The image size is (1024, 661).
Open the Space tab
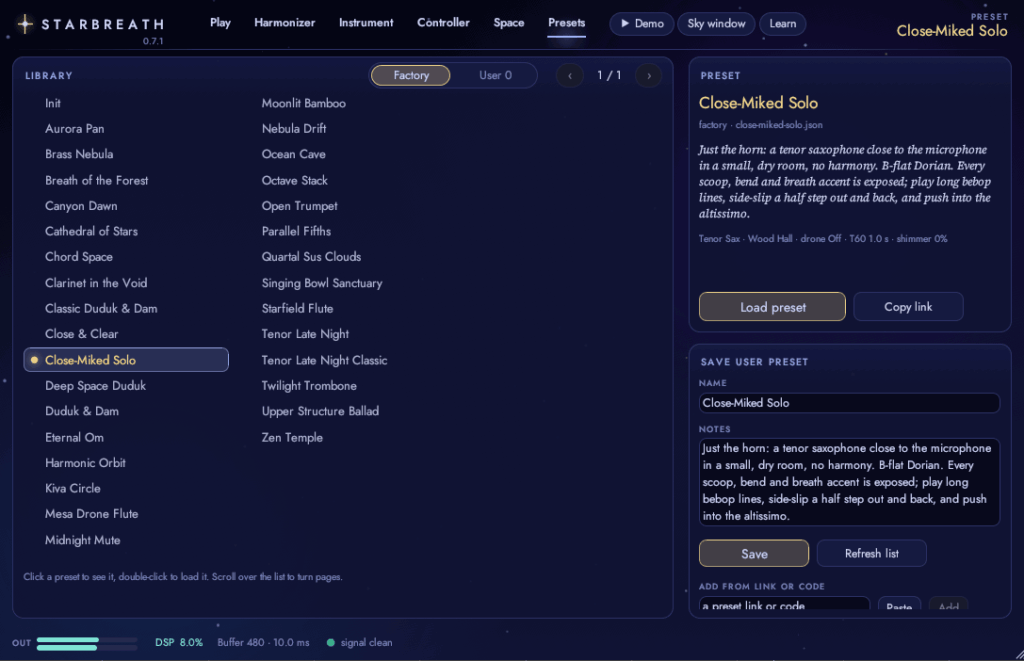[509, 23]
